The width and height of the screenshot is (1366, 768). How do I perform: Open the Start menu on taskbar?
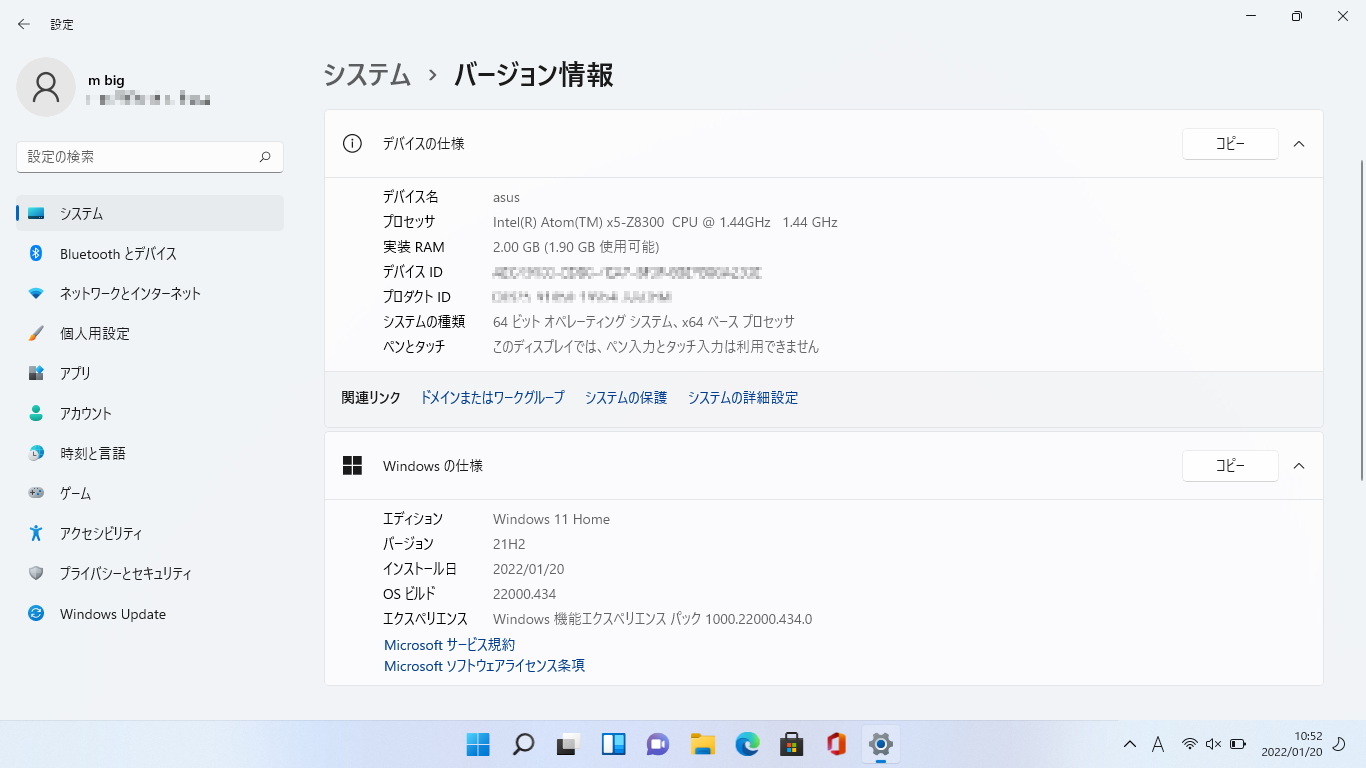[x=478, y=744]
